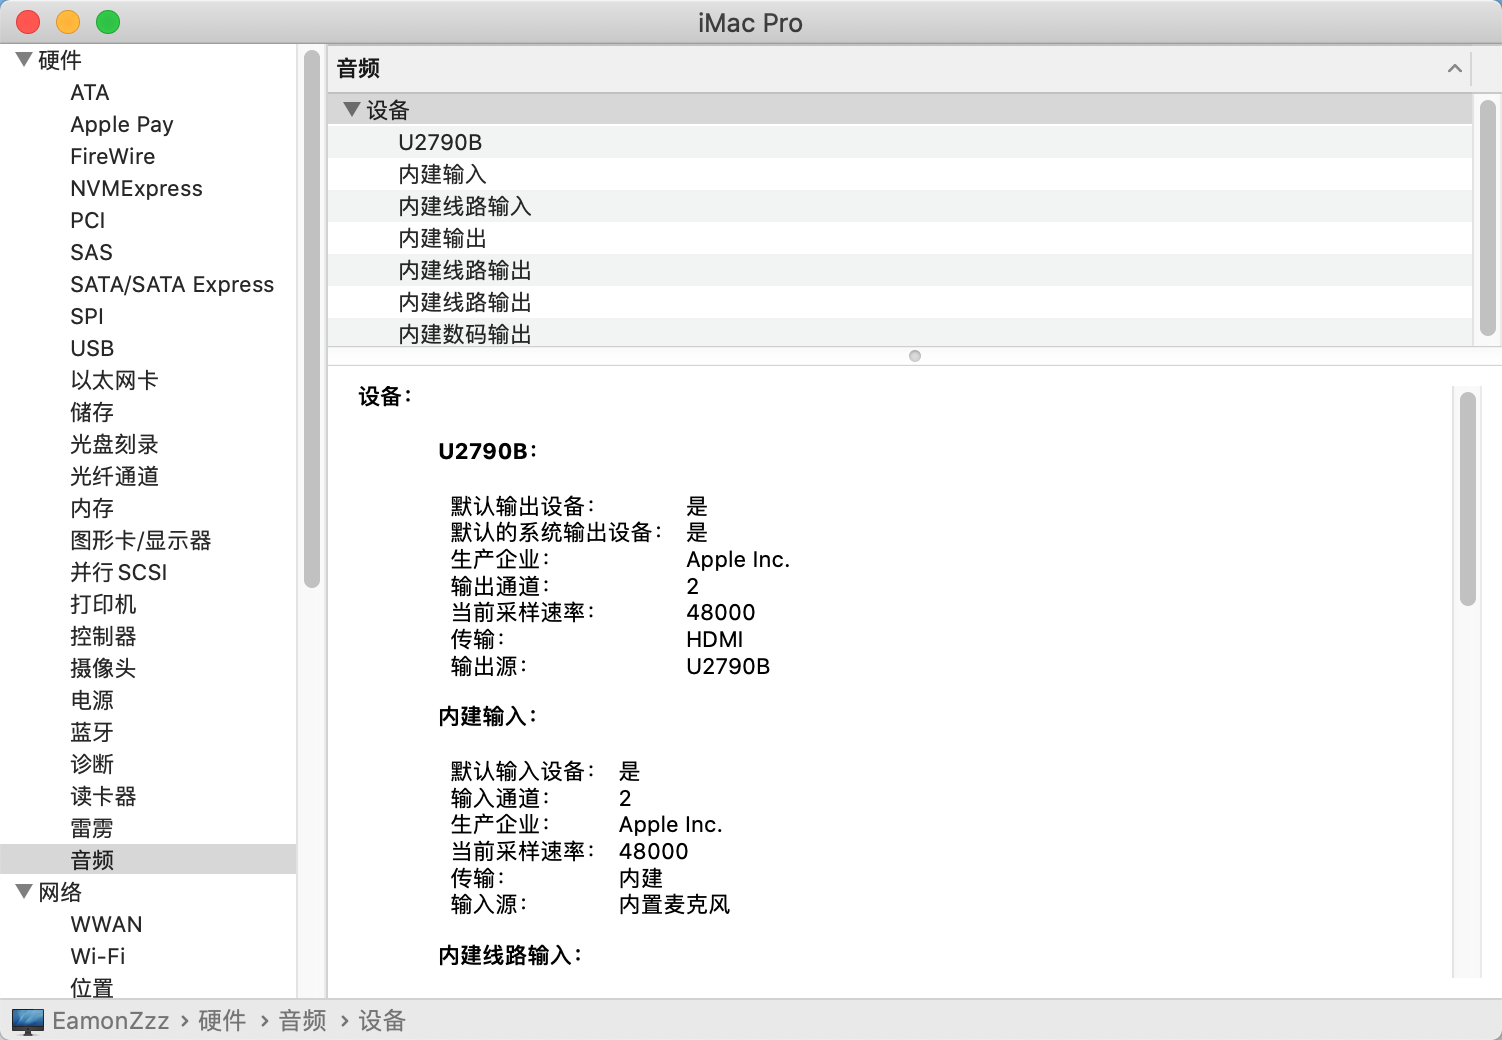The width and height of the screenshot is (1502, 1040).
Task: Open the 摄像头 section
Action: [x=103, y=668]
